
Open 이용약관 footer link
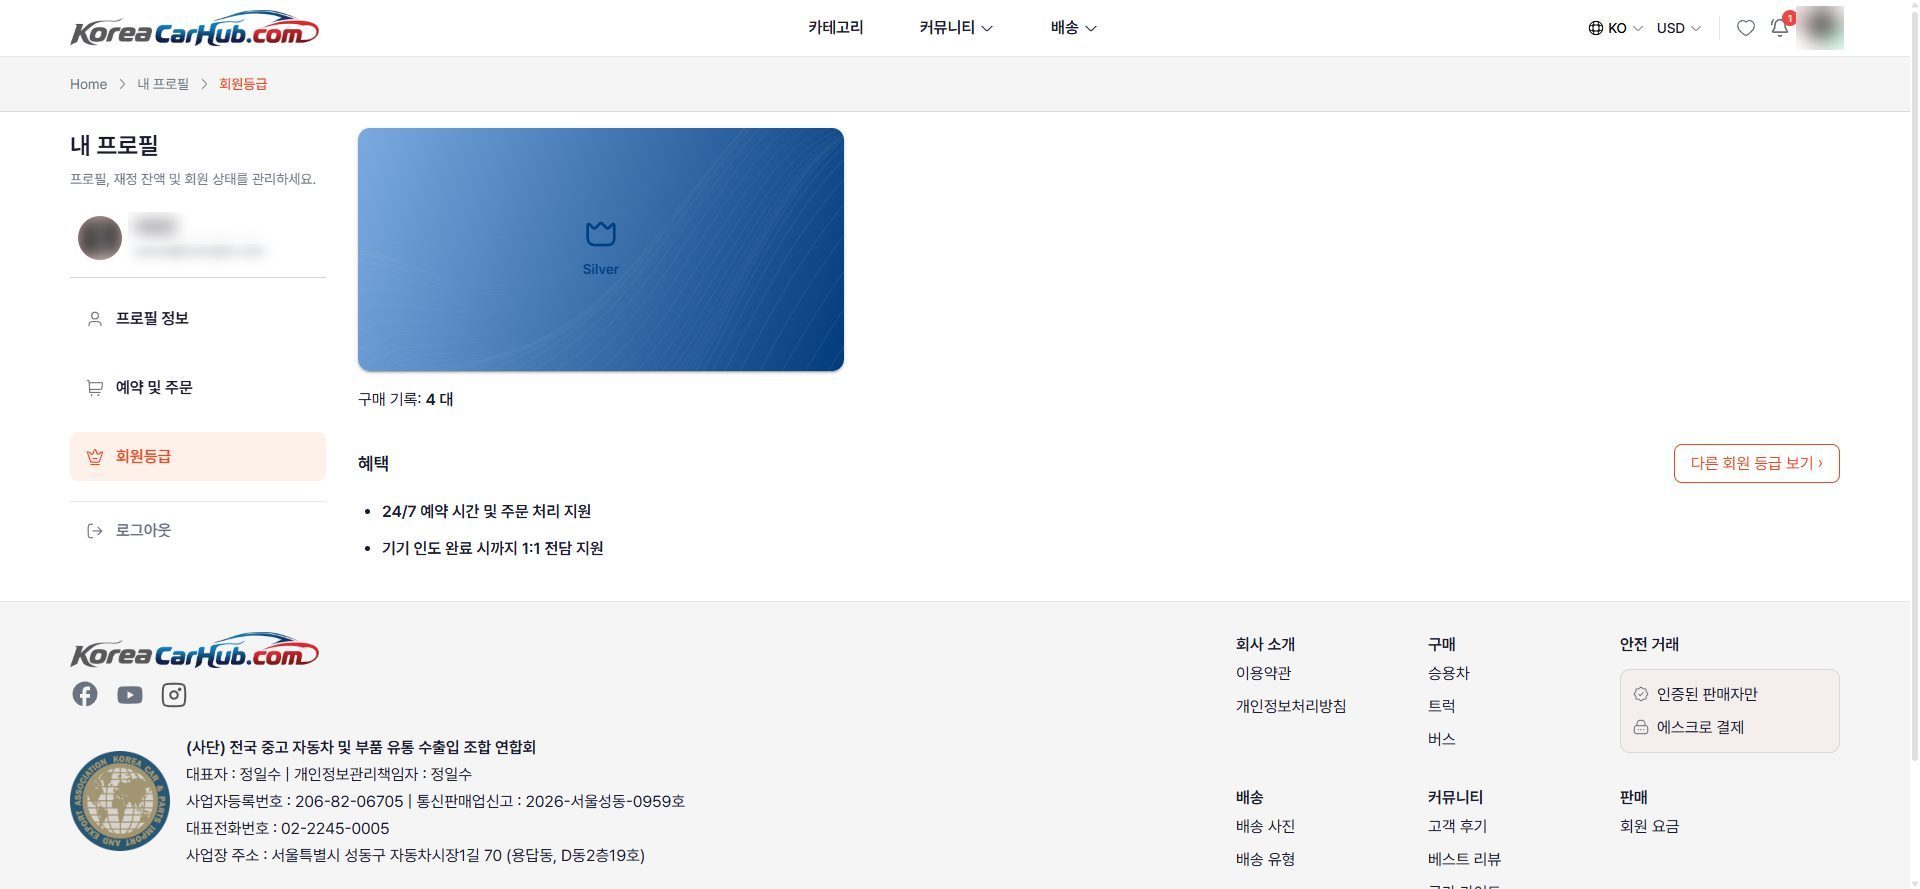pos(1263,673)
